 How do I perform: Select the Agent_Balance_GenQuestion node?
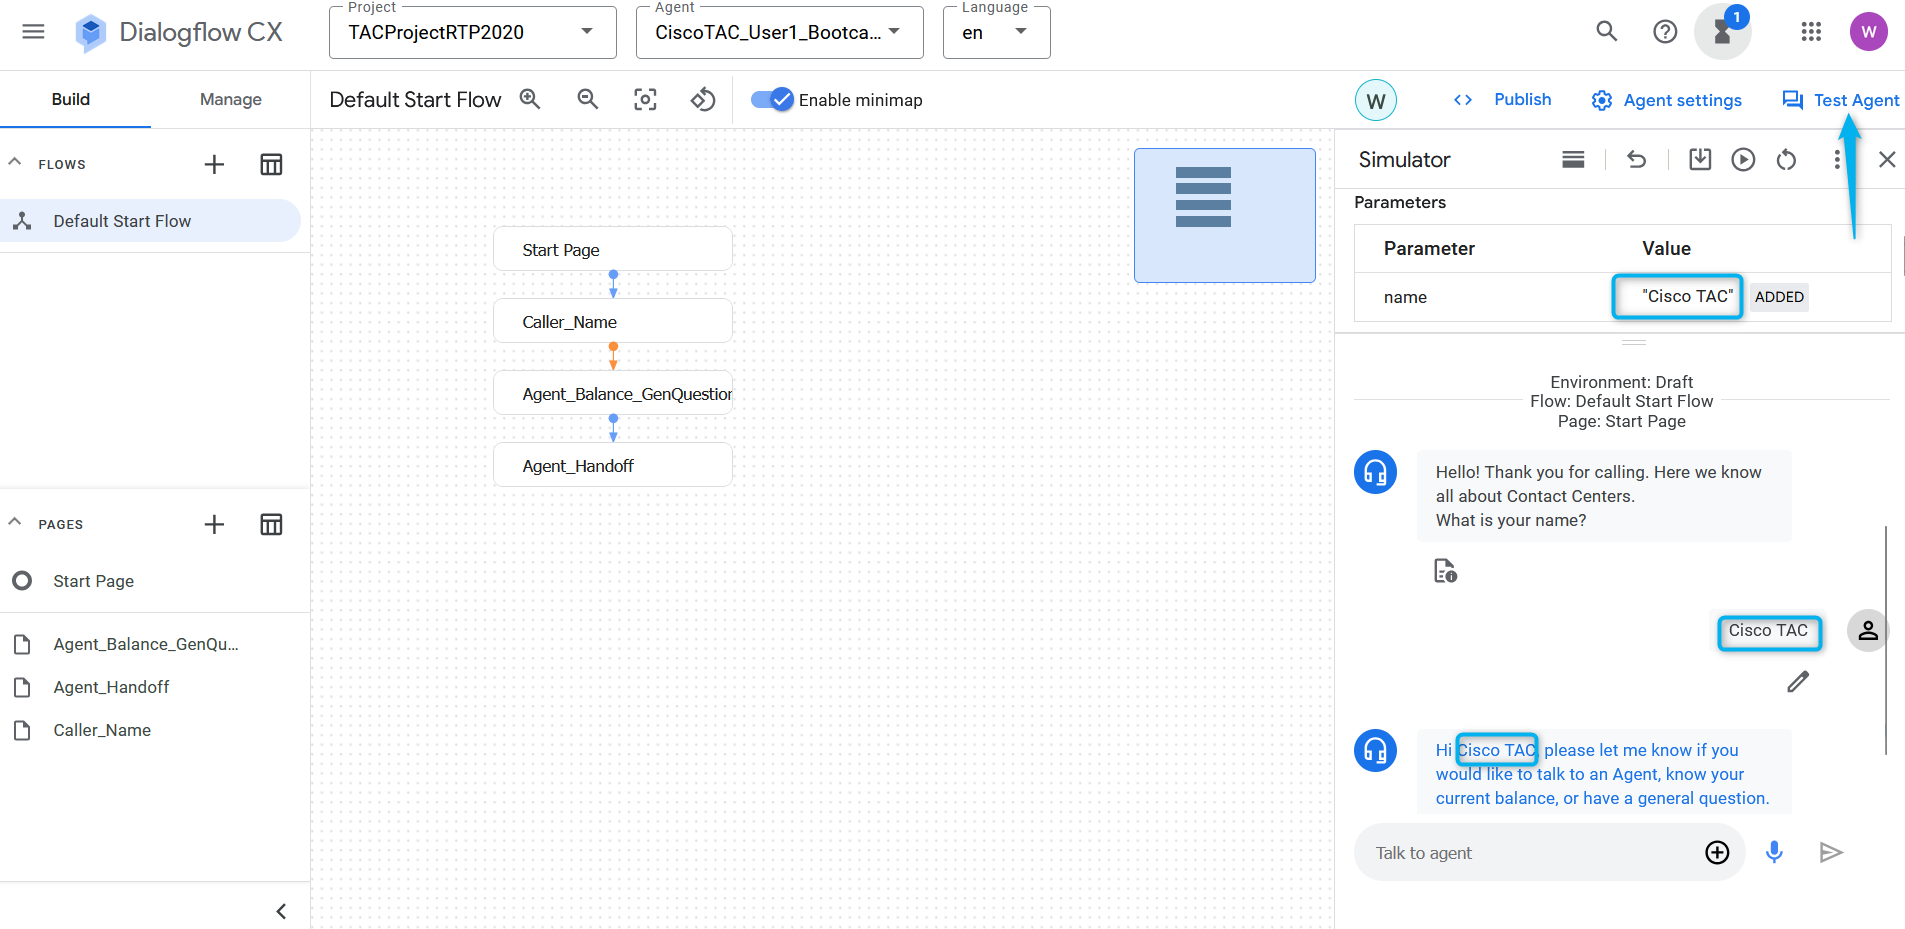click(x=613, y=393)
